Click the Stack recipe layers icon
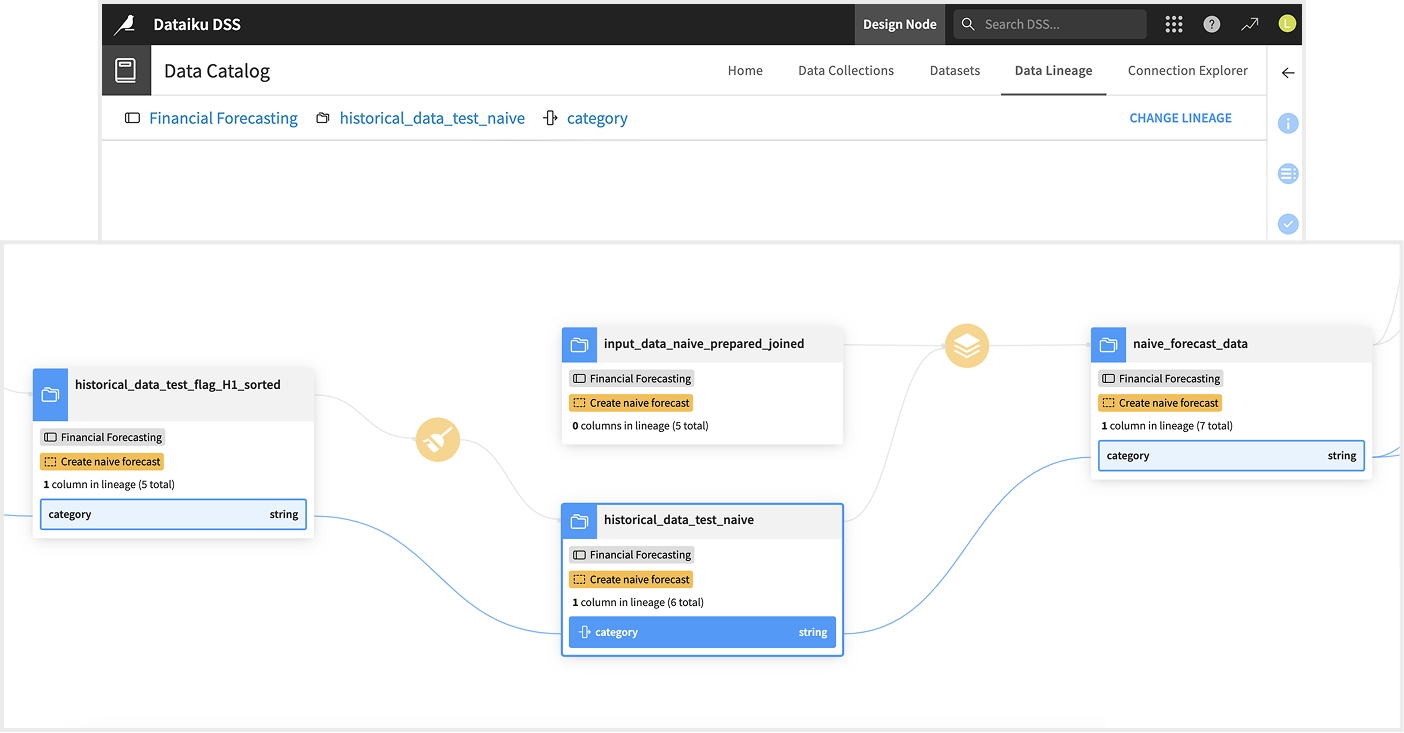The image size is (1404, 733). pyautogui.click(x=967, y=346)
